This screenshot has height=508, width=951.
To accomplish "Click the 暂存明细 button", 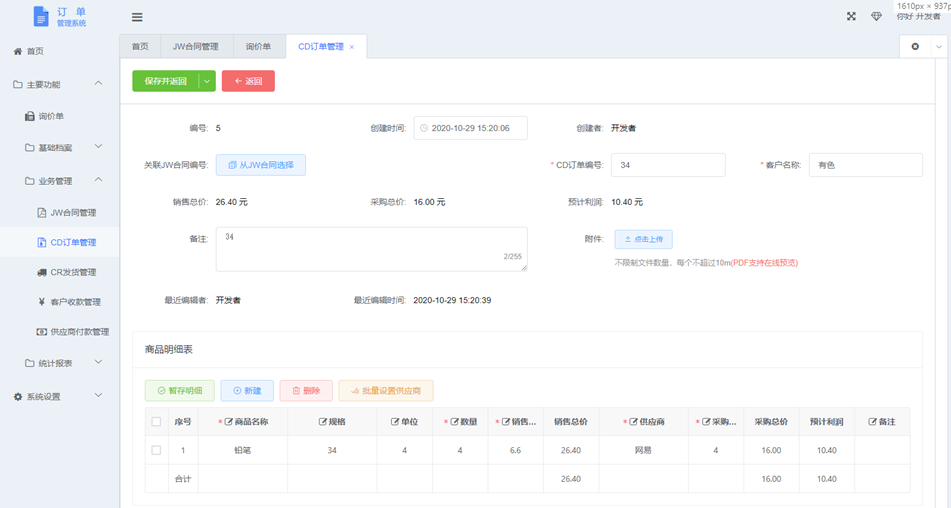I will (x=180, y=391).
